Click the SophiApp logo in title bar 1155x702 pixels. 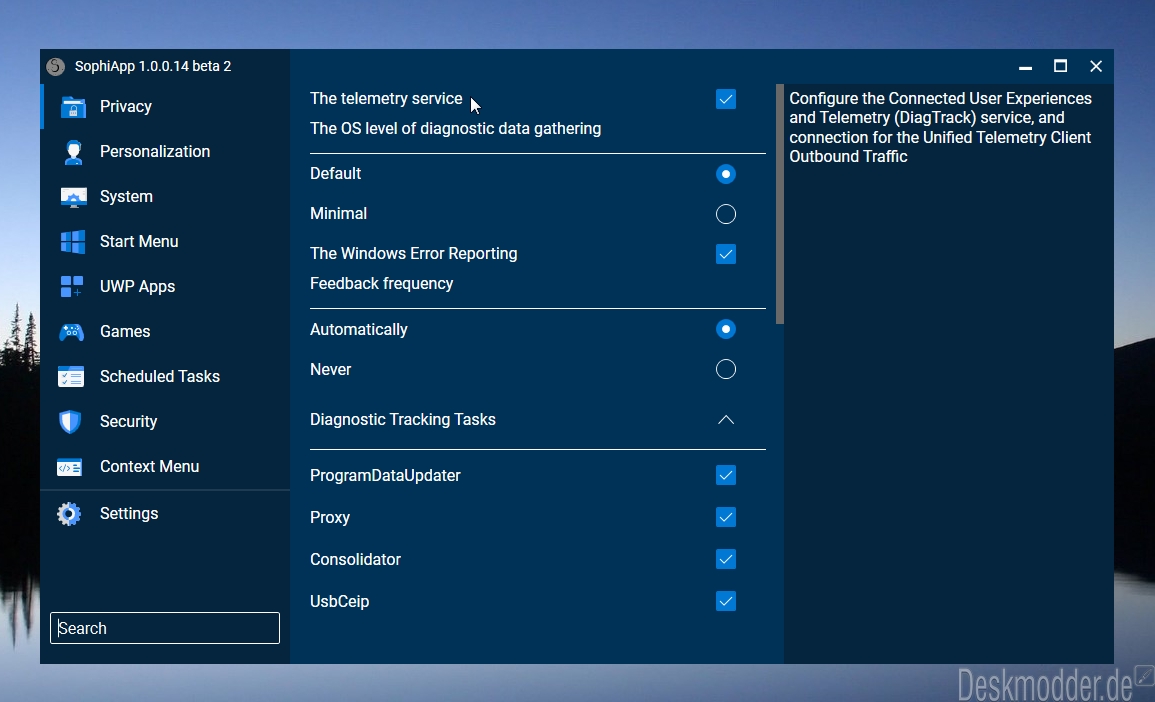click(x=55, y=66)
